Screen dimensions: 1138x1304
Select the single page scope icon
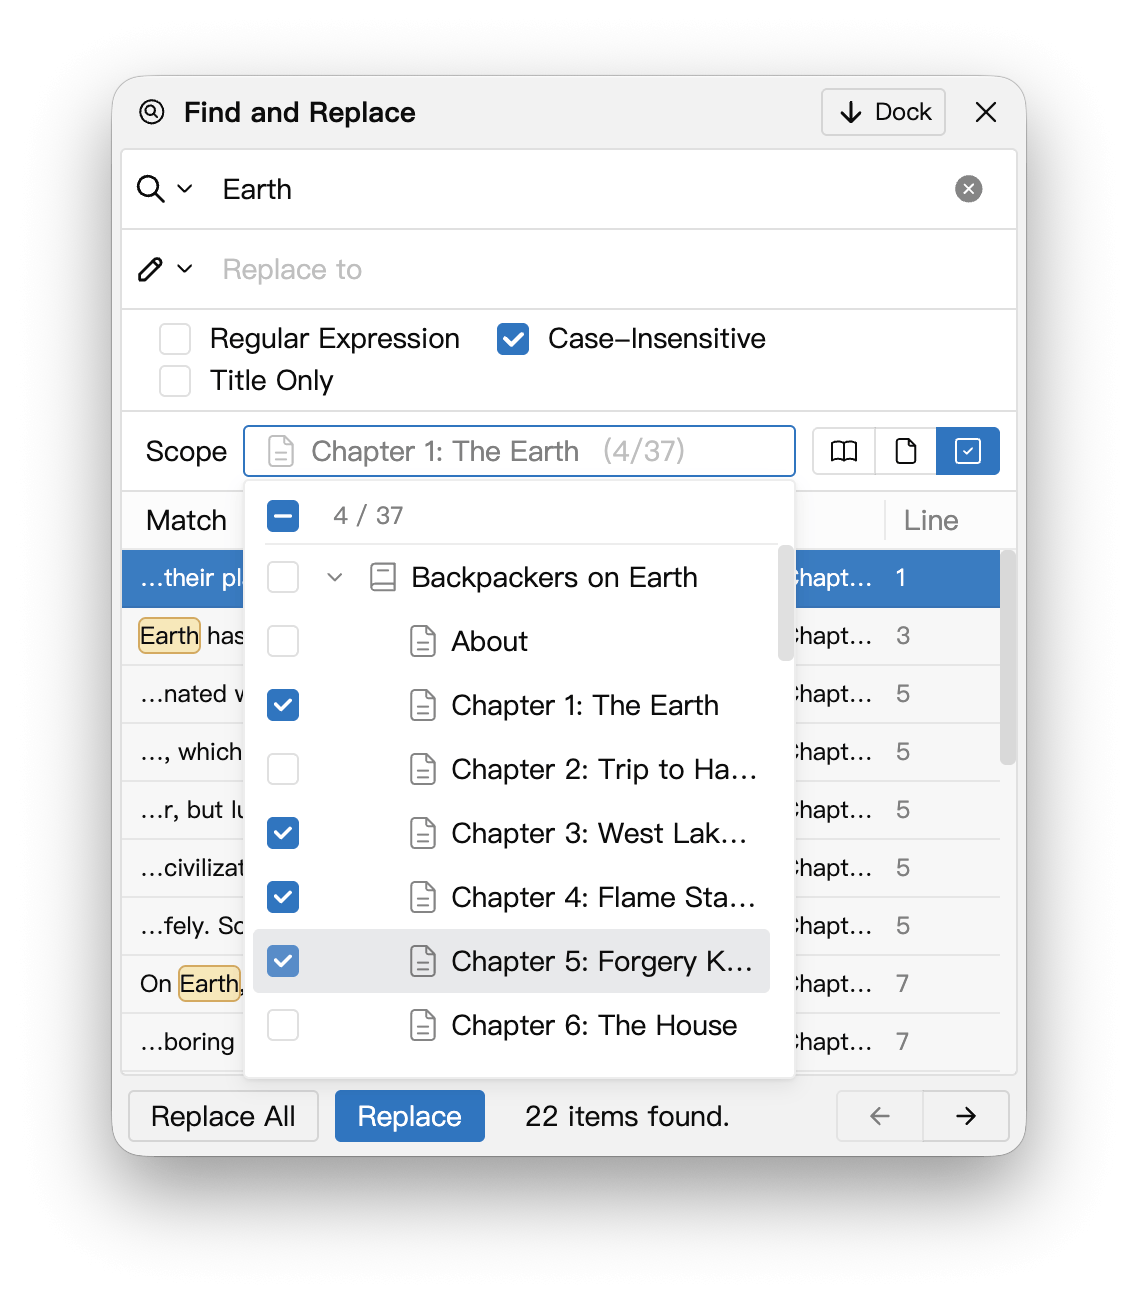tap(906, 451)
